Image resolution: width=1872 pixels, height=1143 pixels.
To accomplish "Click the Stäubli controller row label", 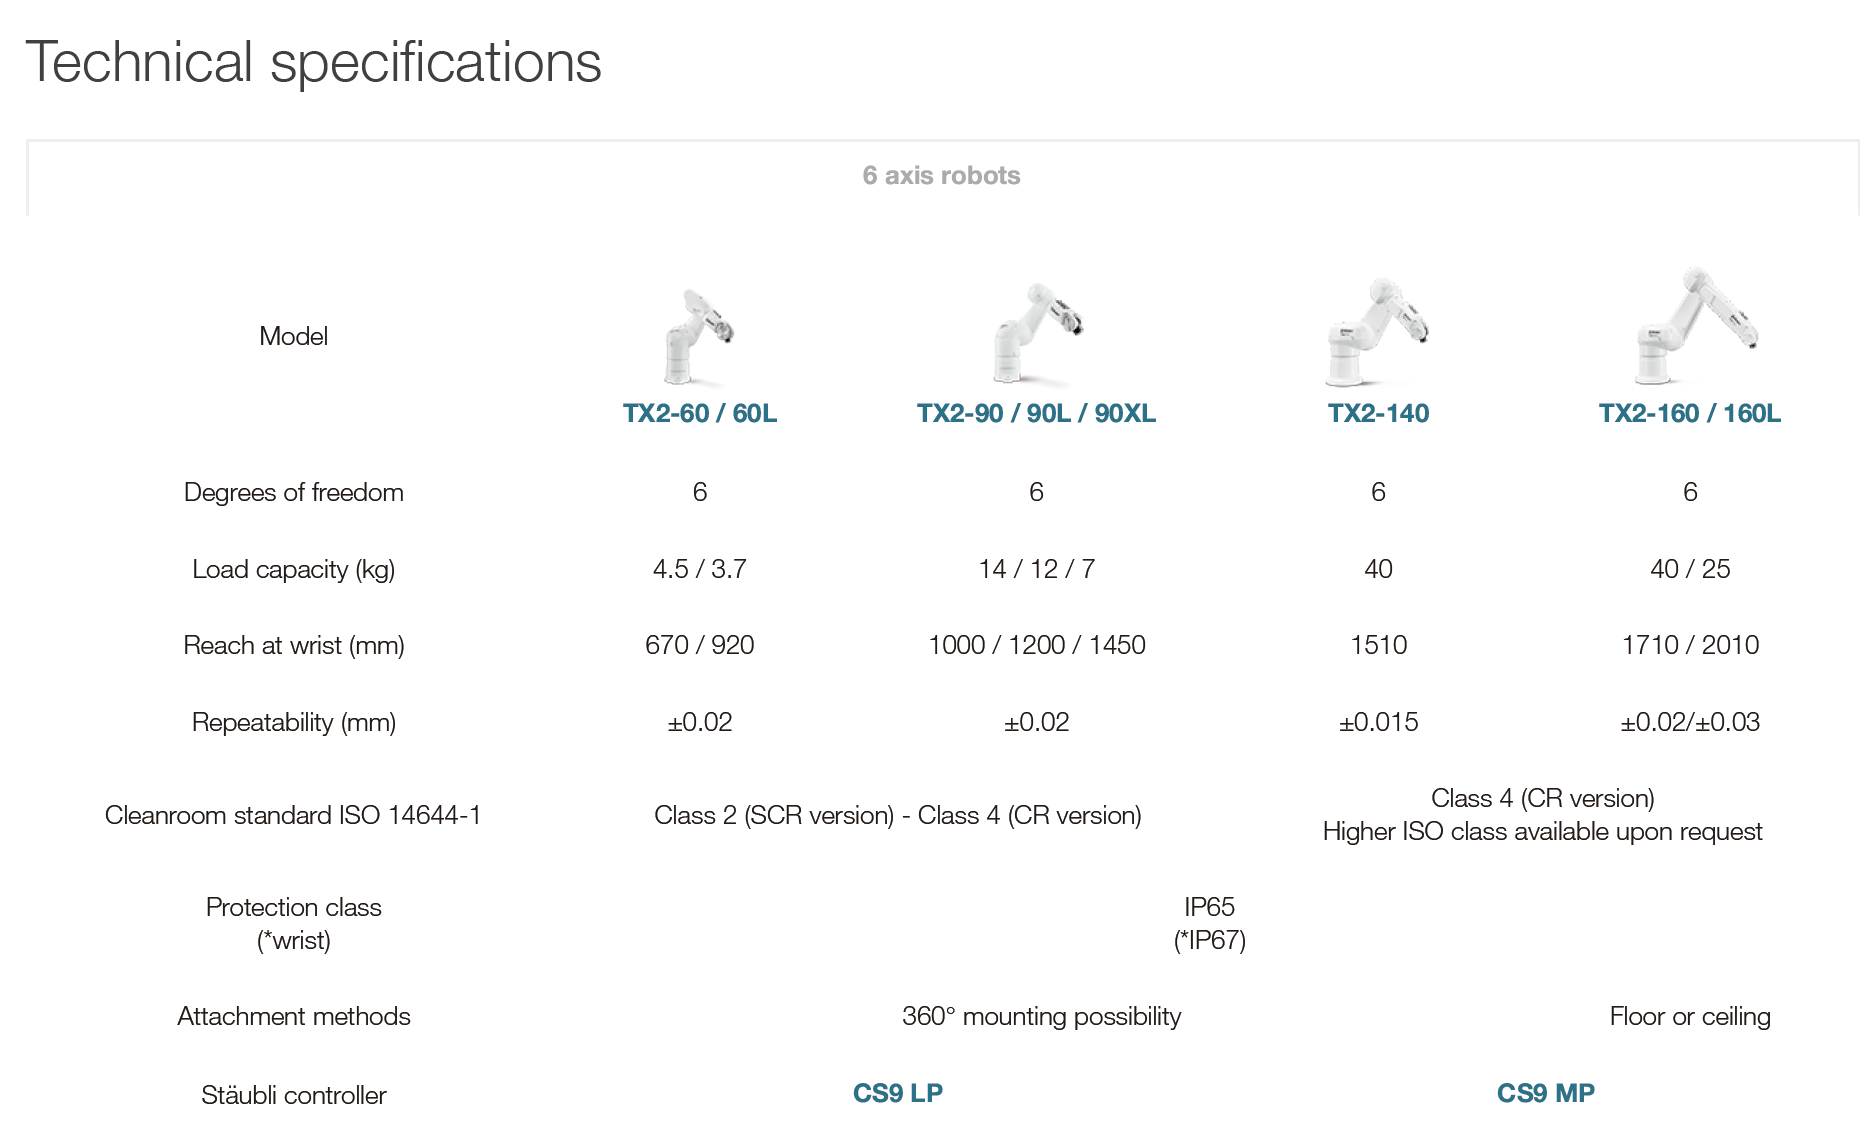I will pyautogui.click(x=293, y=1095).
